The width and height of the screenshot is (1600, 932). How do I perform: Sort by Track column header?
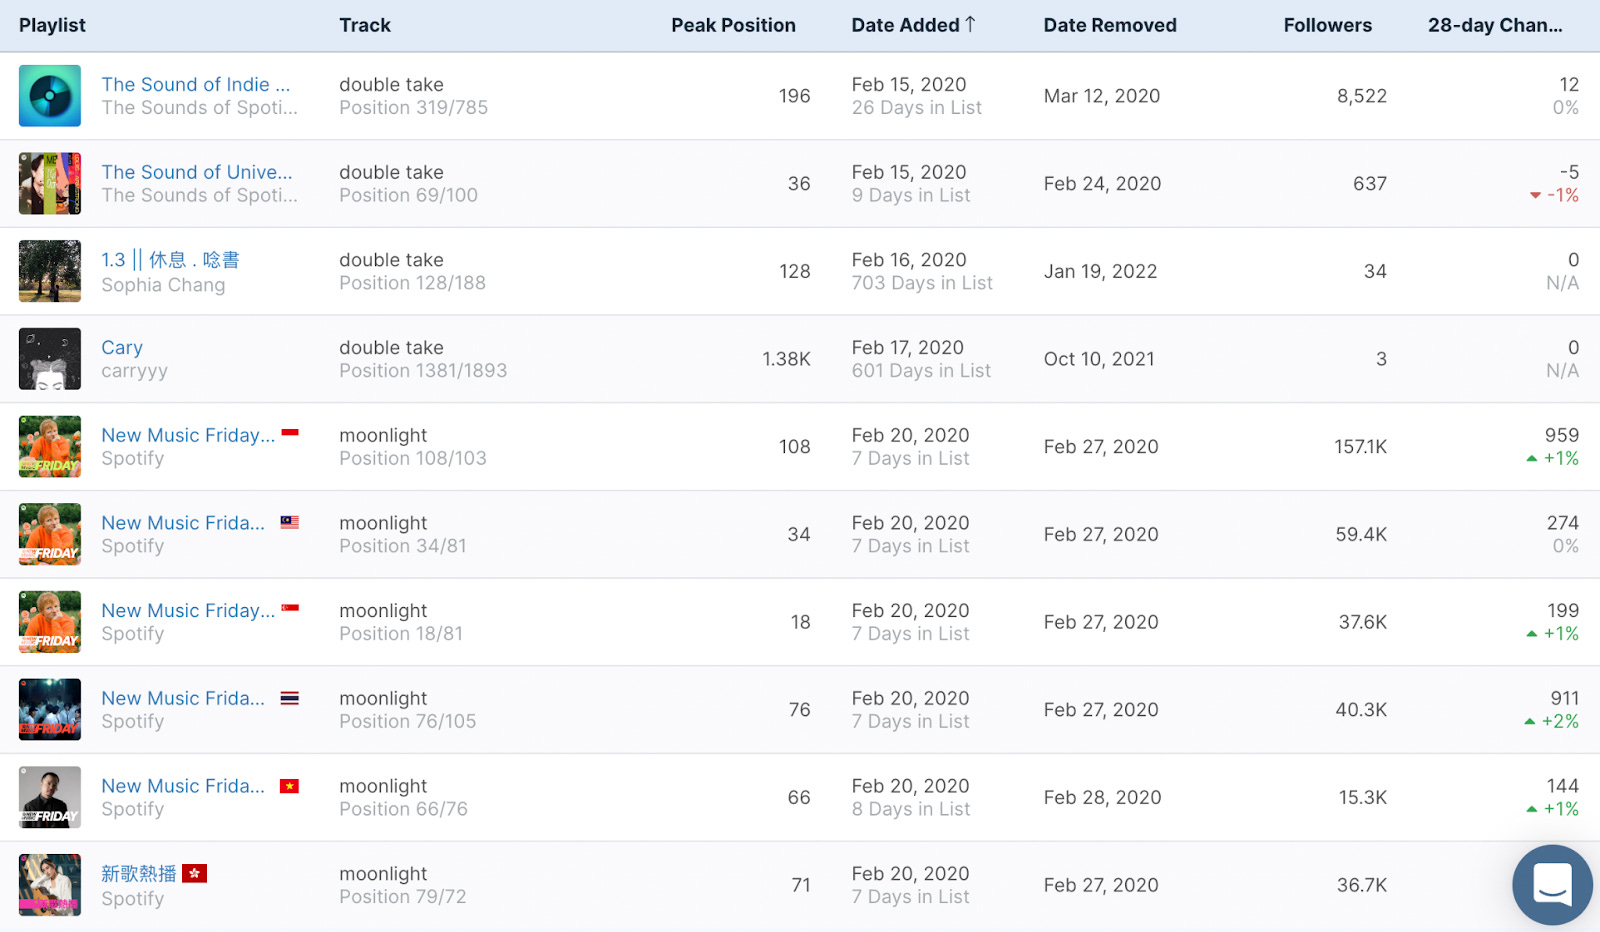tap(365, 25)
